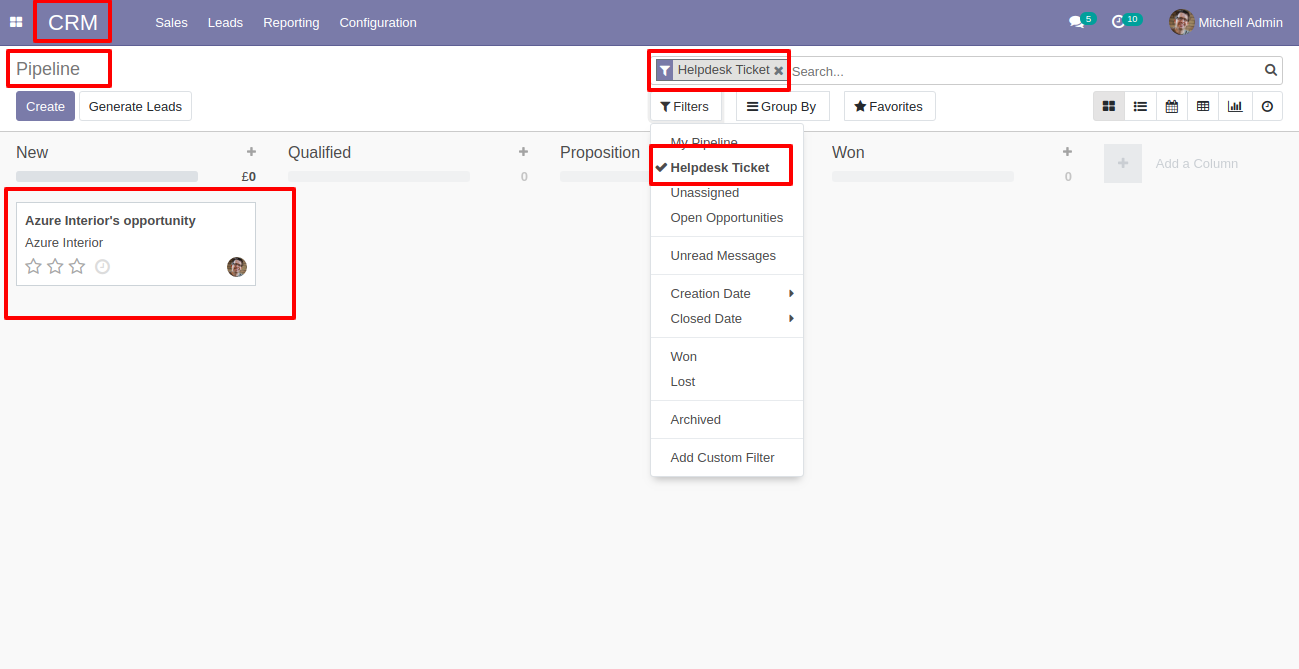This screenshot has height=669, width=1299.
Task: Click the Proposition column header
Action: pos(600,152)
